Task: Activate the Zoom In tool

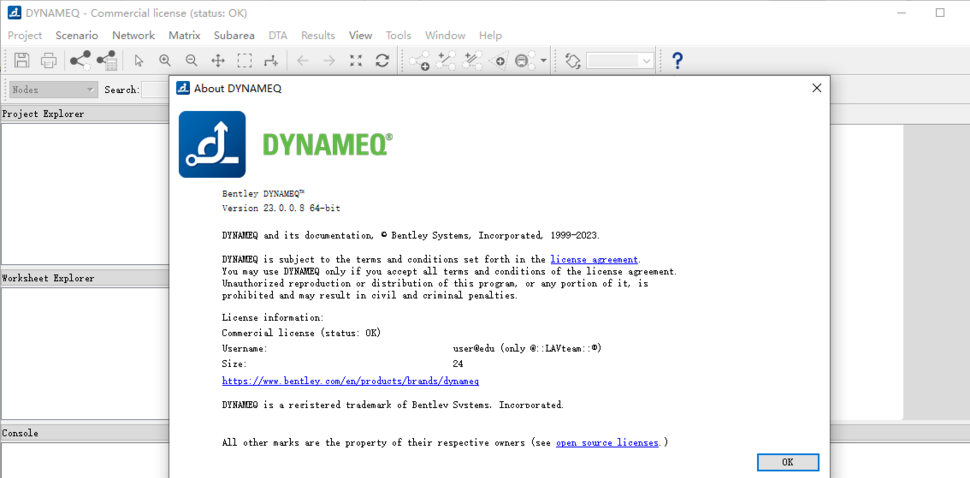Action: click(165, 60)
